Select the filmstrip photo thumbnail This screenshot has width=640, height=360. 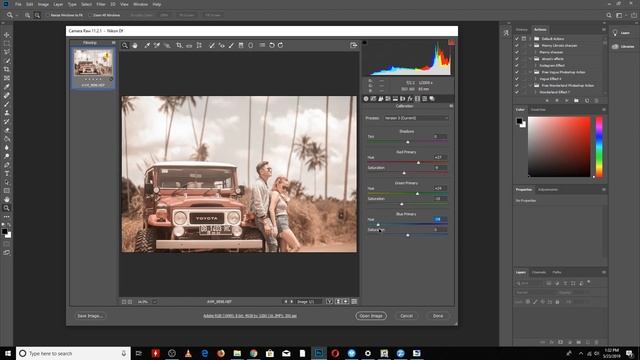(x=93, y=63)
